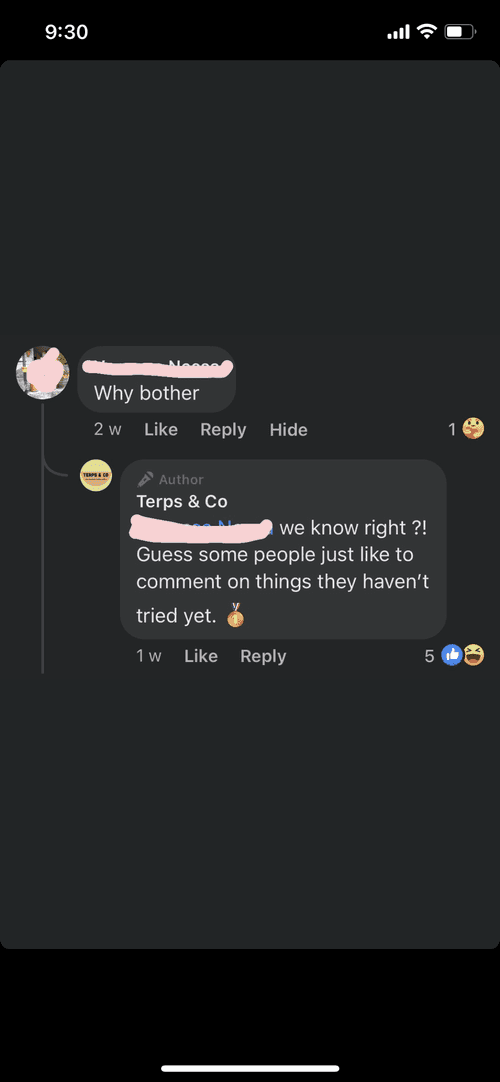Tap the battery icon in status bar
Image resolution: width=500 pixels, height=1082 pixels.
coord(459,32)
